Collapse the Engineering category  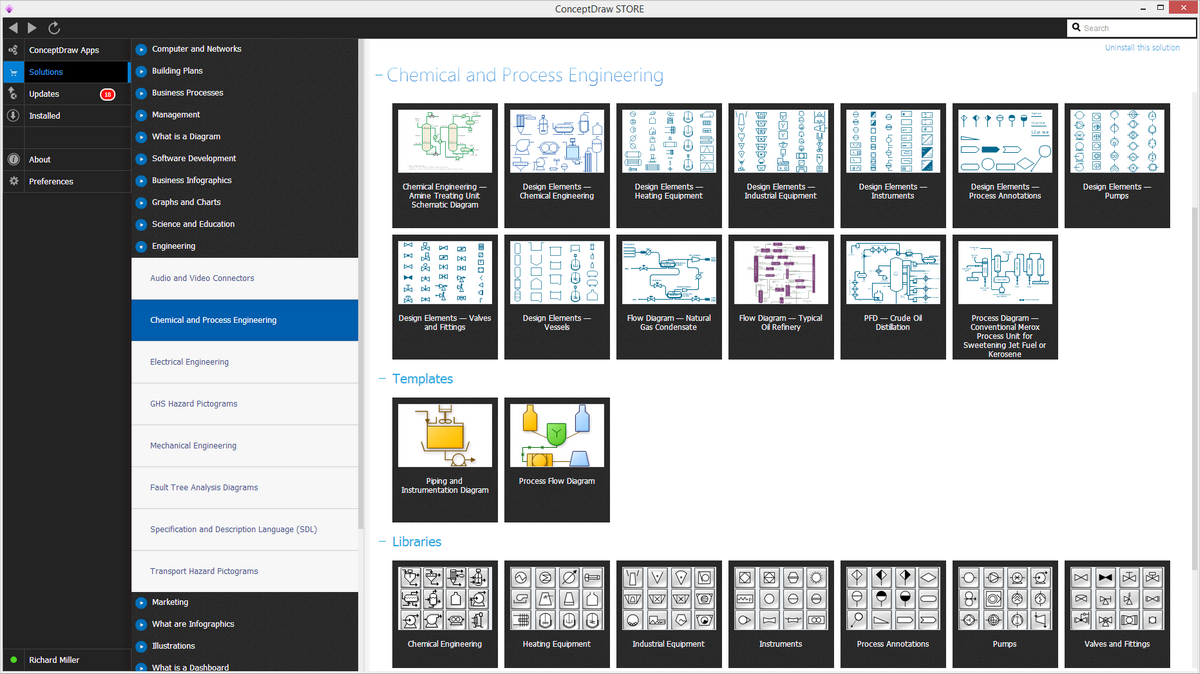[142, 247]
